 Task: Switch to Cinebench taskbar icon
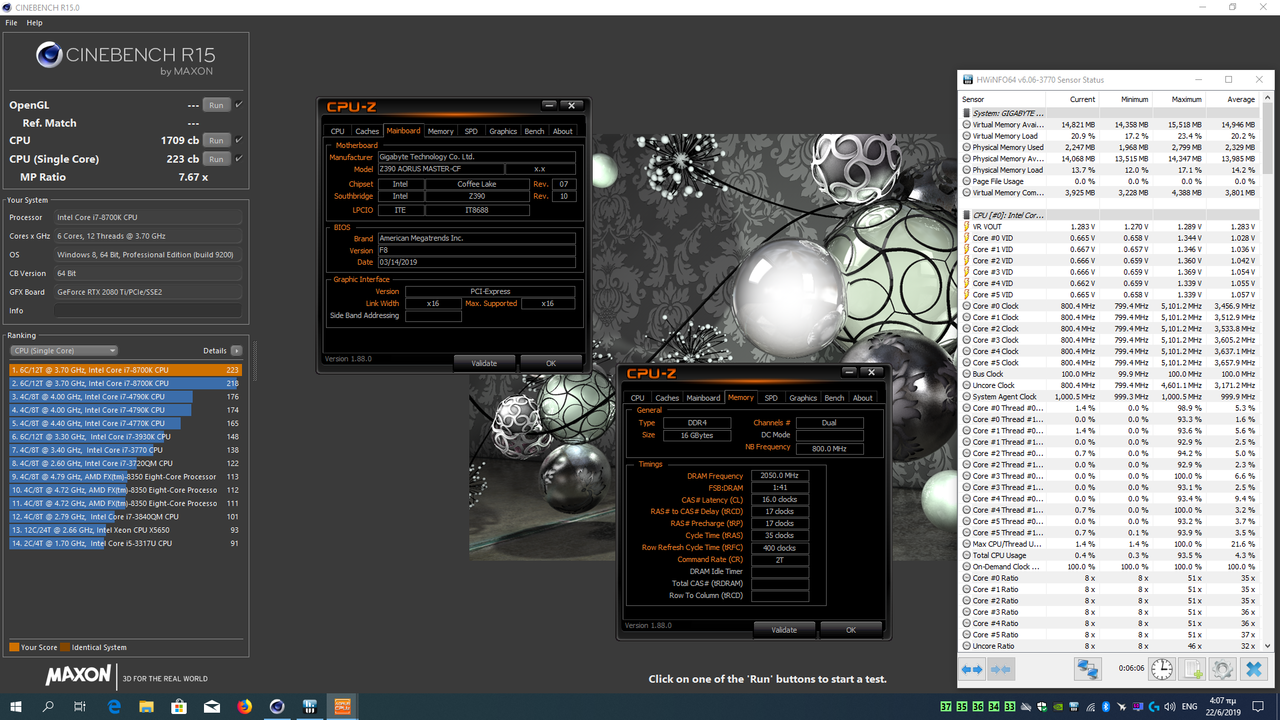click(x=277, y=706)
